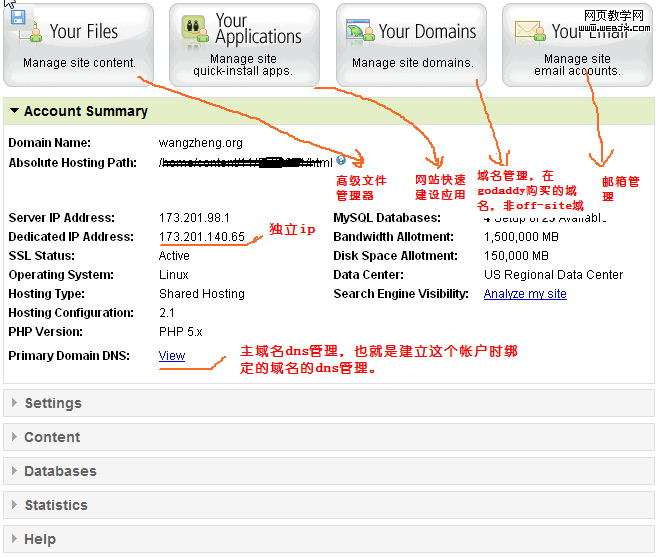The image size is (661, 558).
Task: Collapse the Account Summary section
Action: tap(13, 112)
